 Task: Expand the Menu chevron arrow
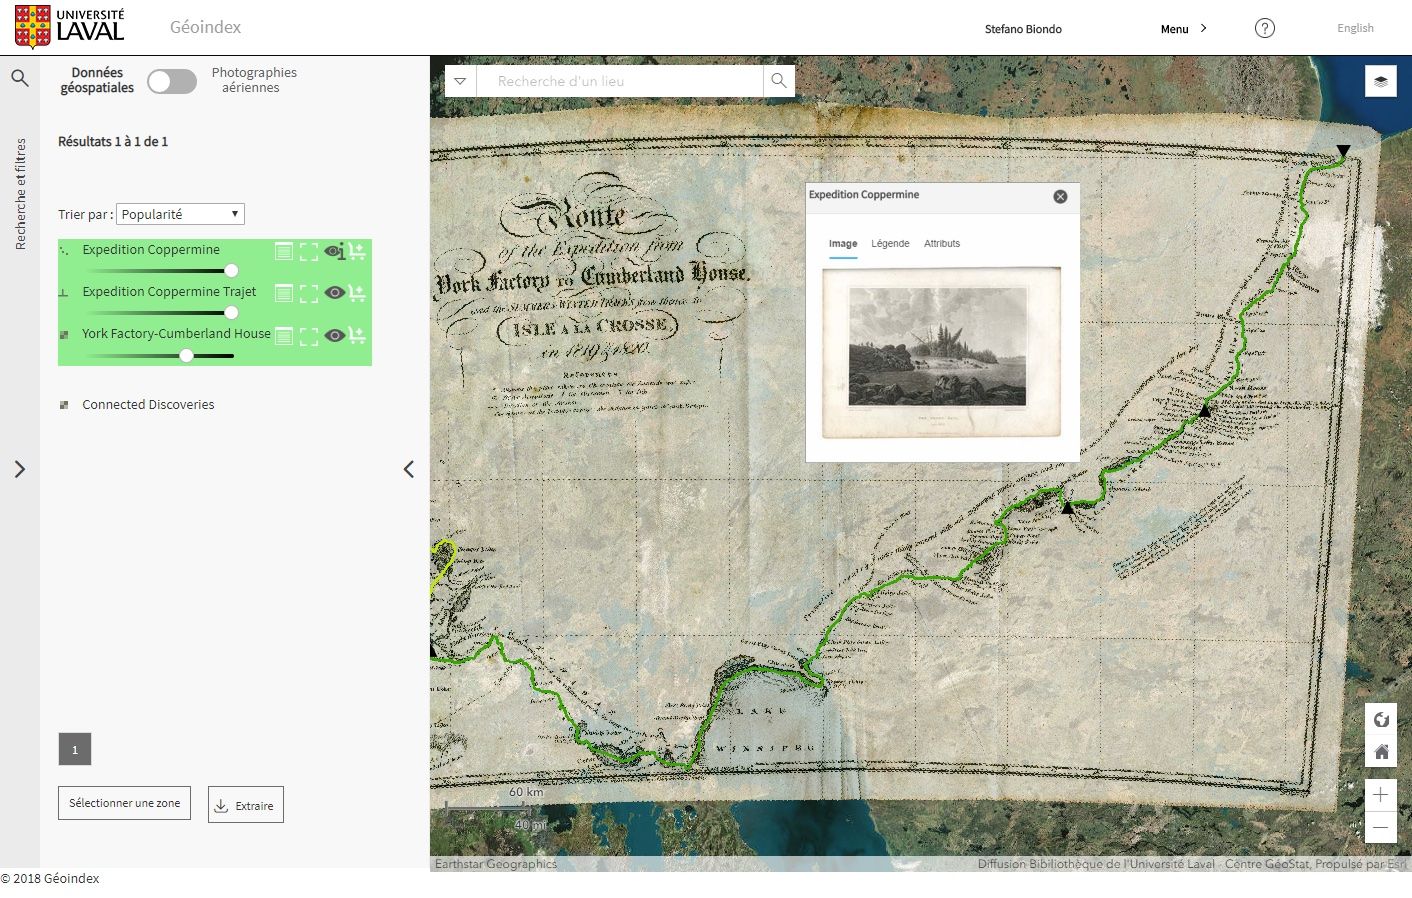tap(1203, 28)
